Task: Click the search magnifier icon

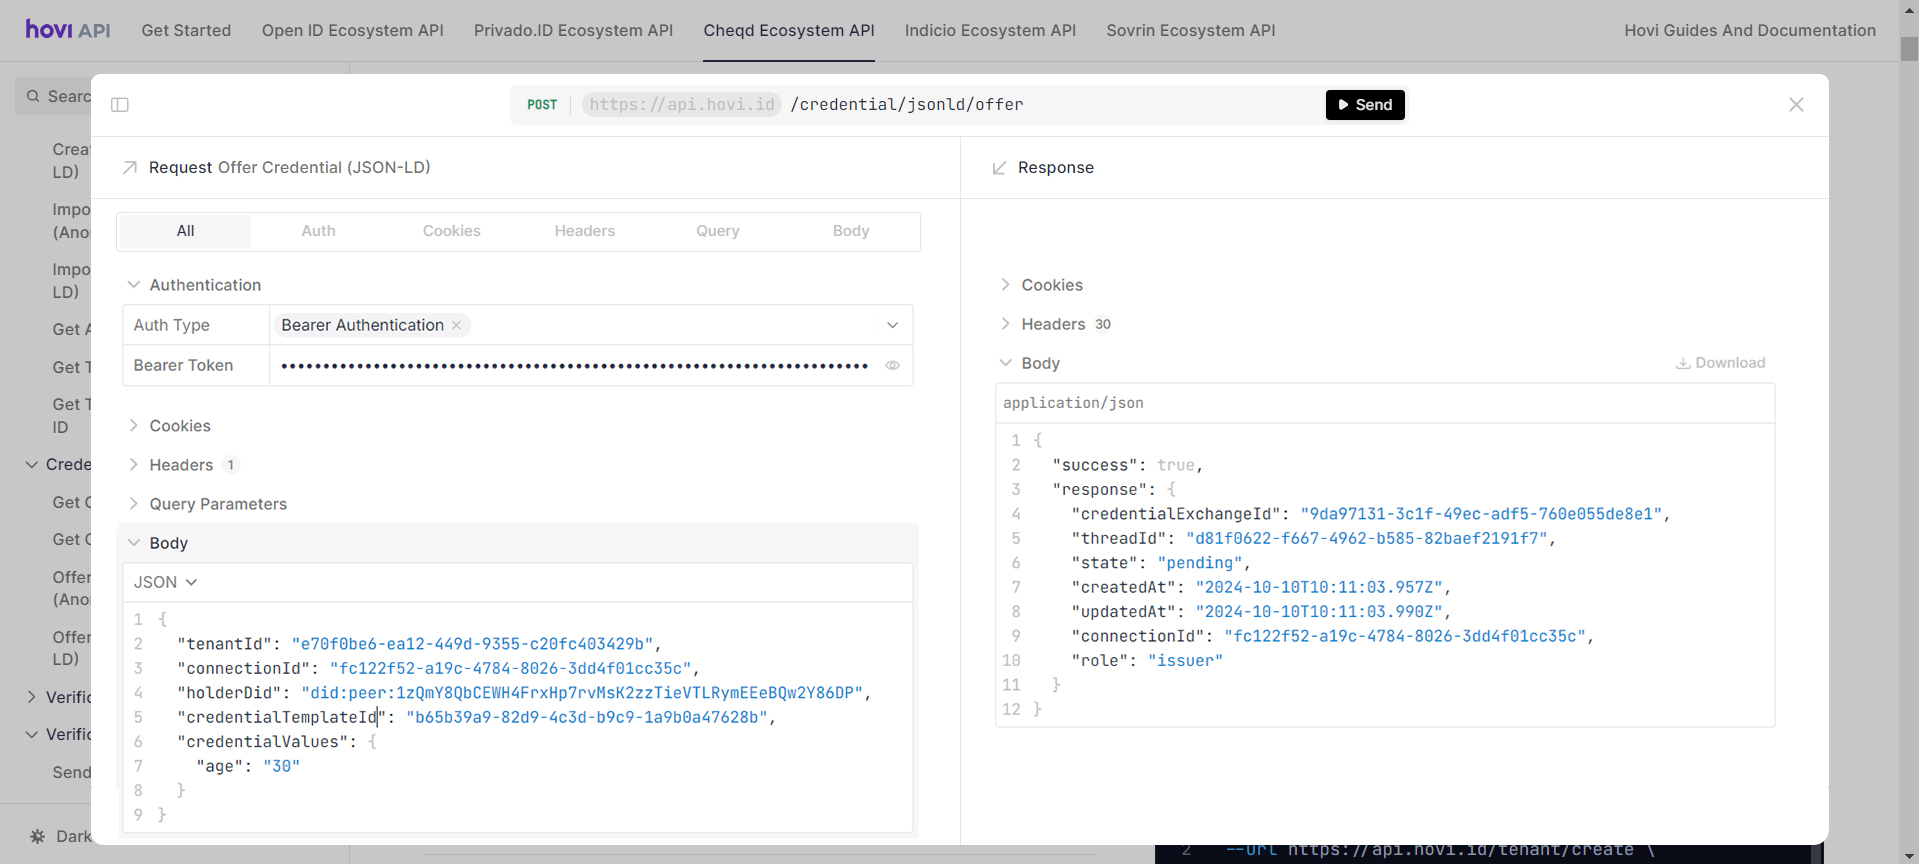Action: point(34,96)
